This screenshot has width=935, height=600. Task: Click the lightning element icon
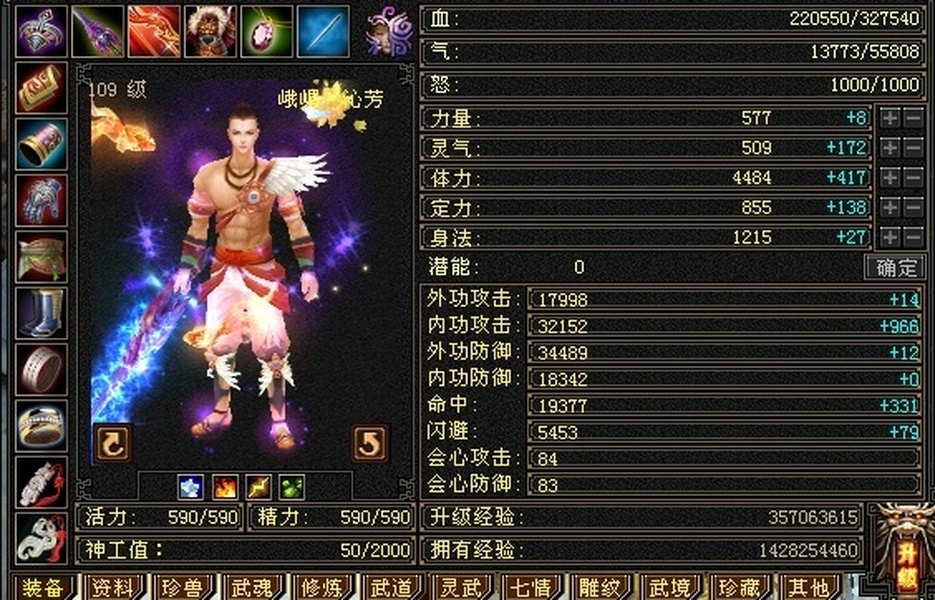[x=259, y=487]
